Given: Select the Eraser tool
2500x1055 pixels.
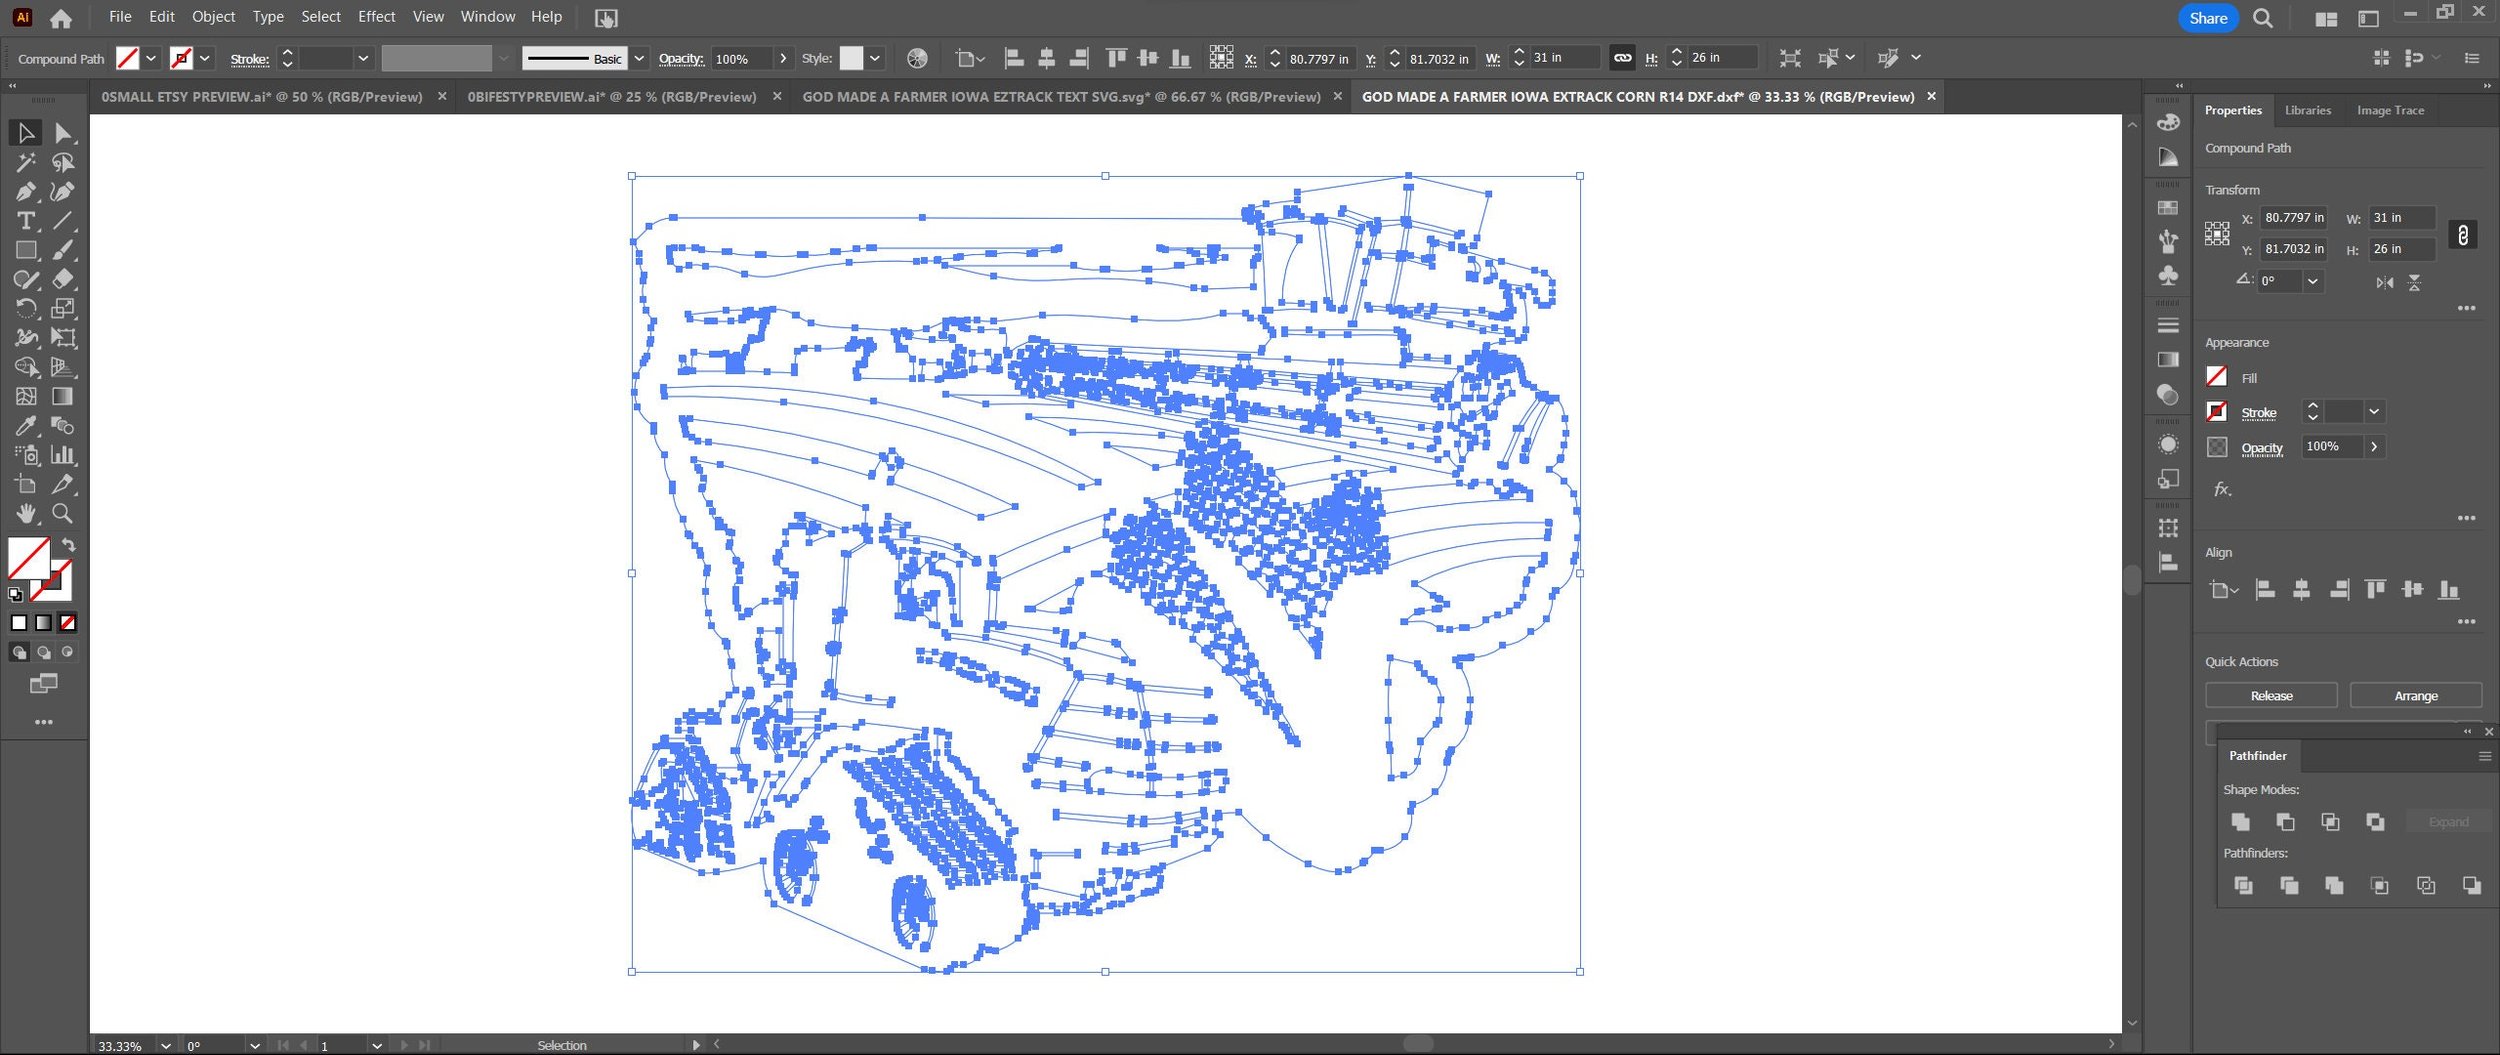Looking at the screenshot, I should coord(63,279).
